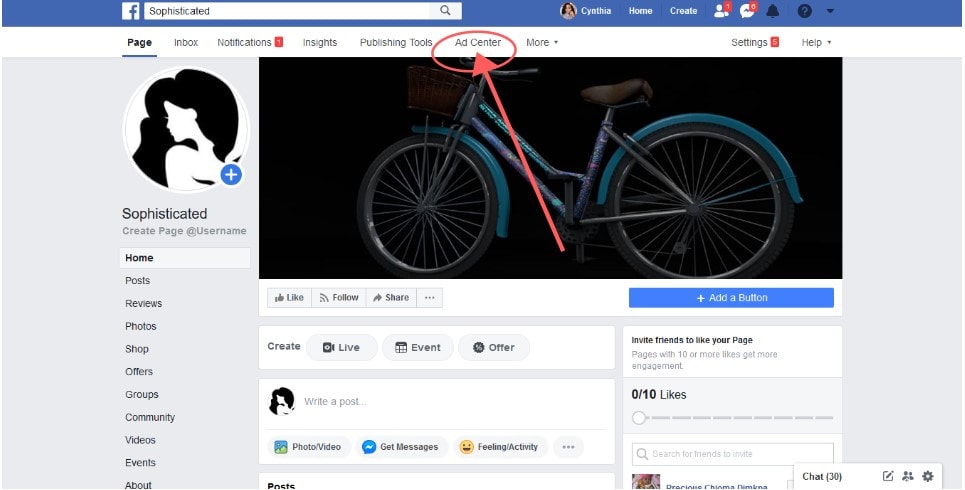This screenshot has height=490, width=965.
Task: Click the search magnifier button
Action: tap(445, 10)
